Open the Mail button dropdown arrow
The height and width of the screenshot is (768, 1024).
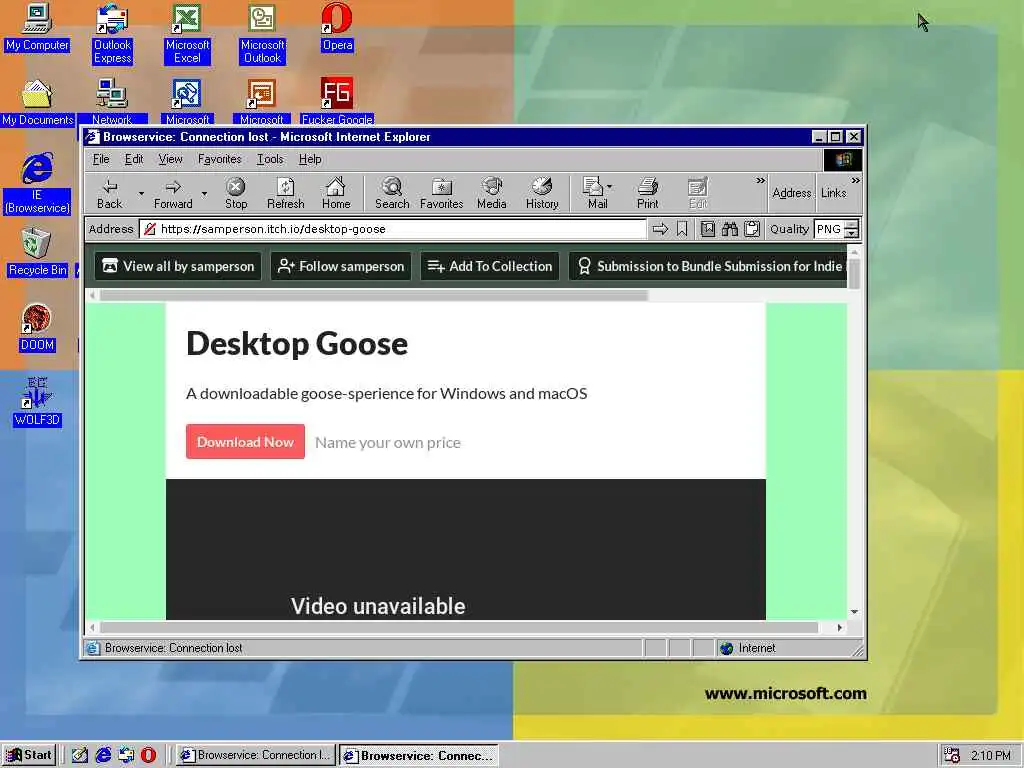(610, 187)
